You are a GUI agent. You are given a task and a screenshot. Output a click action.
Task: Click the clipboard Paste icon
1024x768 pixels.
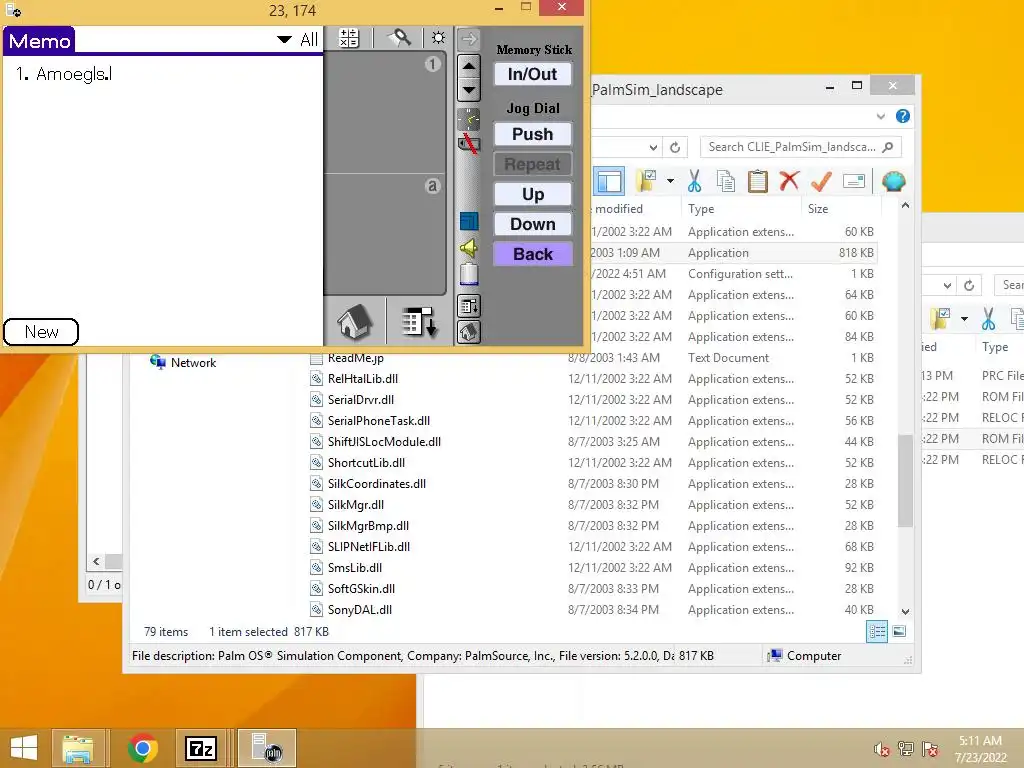(758, 181)
